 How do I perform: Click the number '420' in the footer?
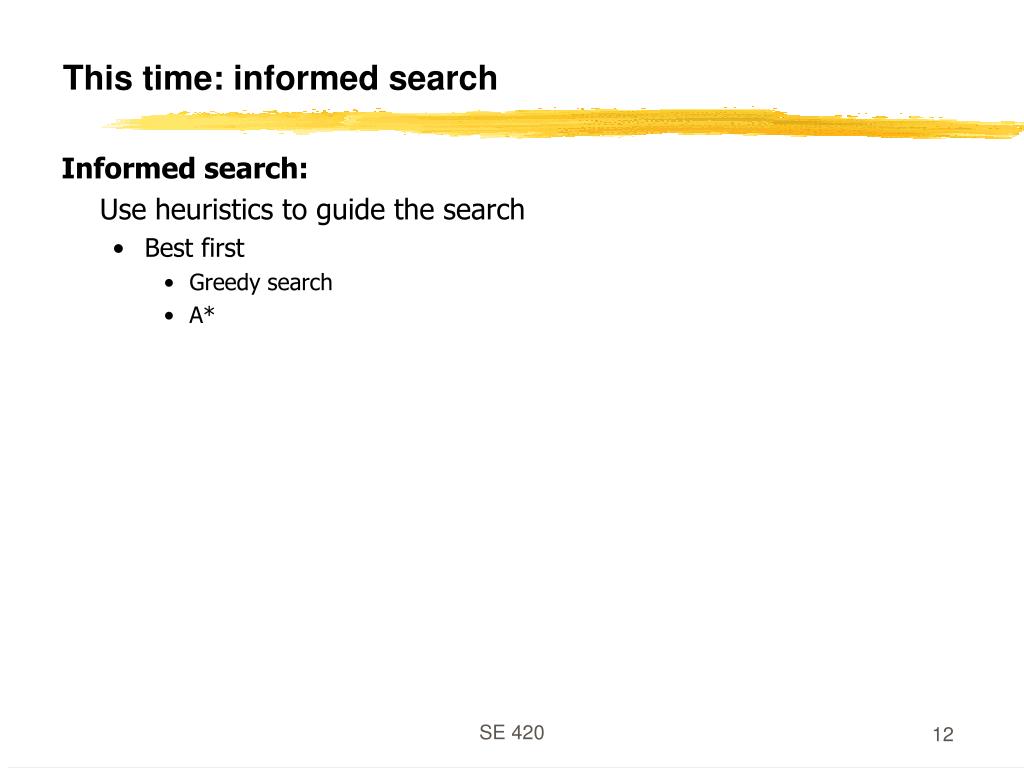coord(526,733)
